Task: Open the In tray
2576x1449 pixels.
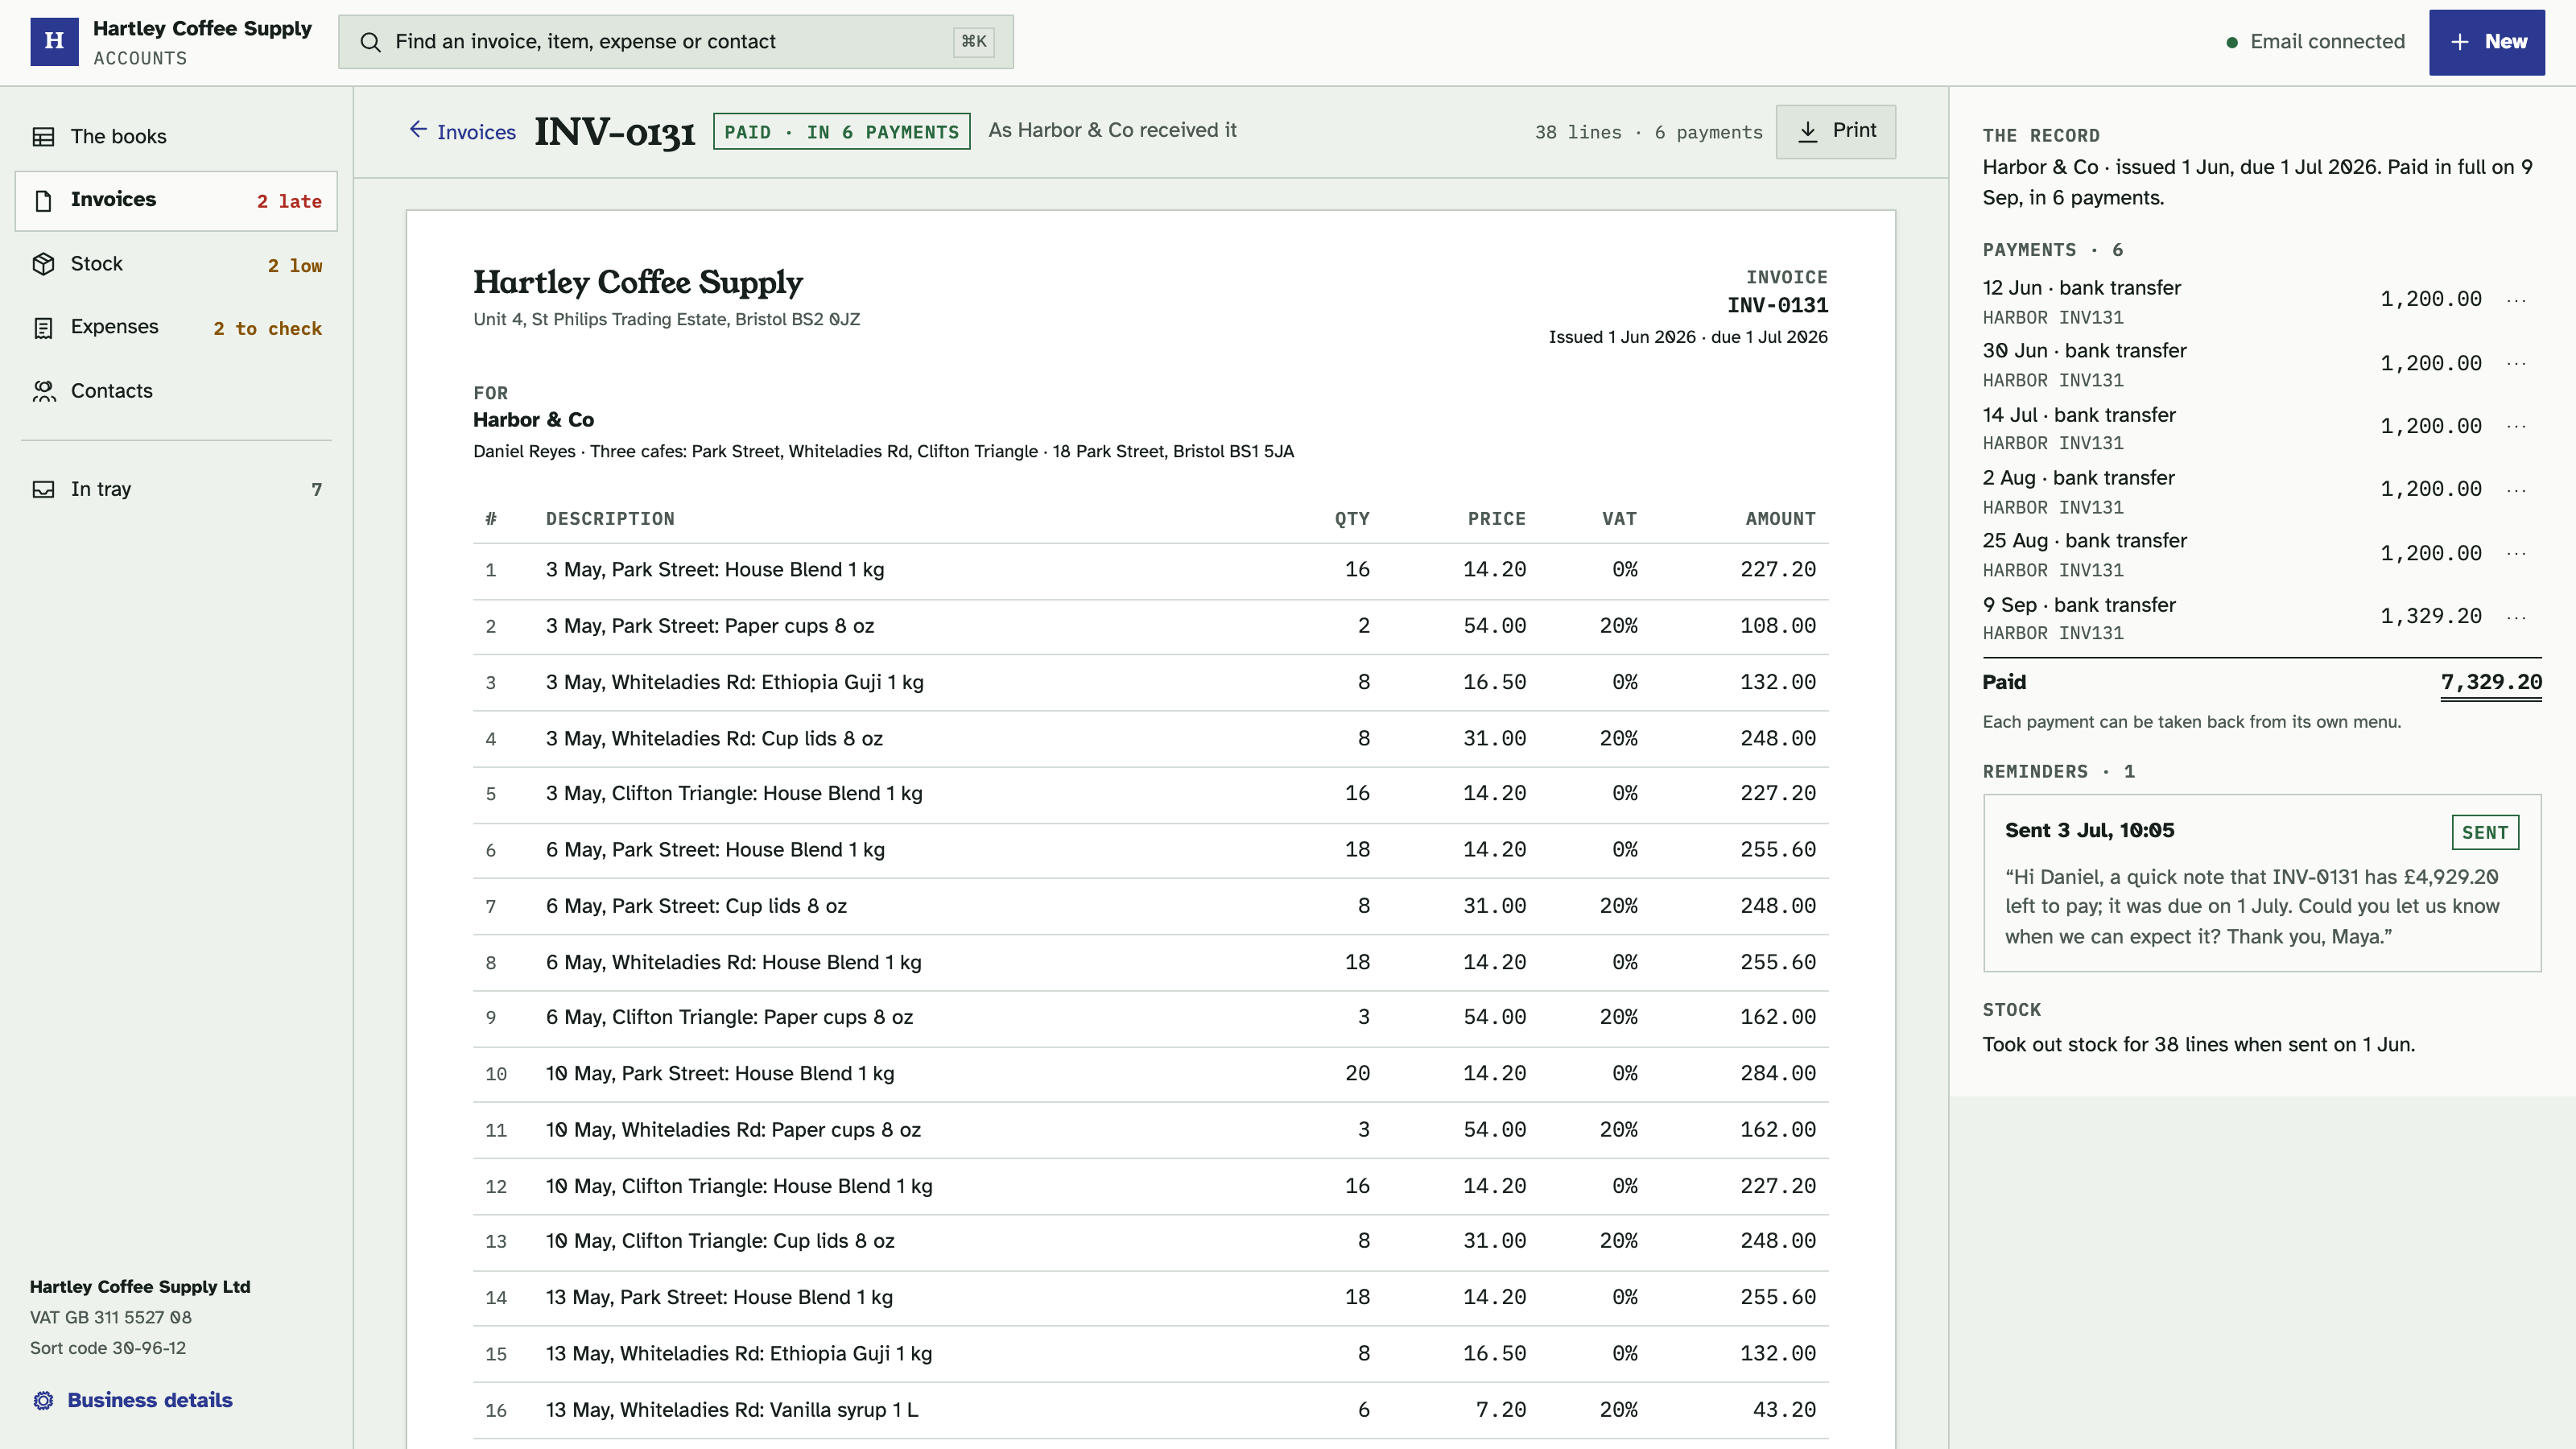Action: point(176,489)
